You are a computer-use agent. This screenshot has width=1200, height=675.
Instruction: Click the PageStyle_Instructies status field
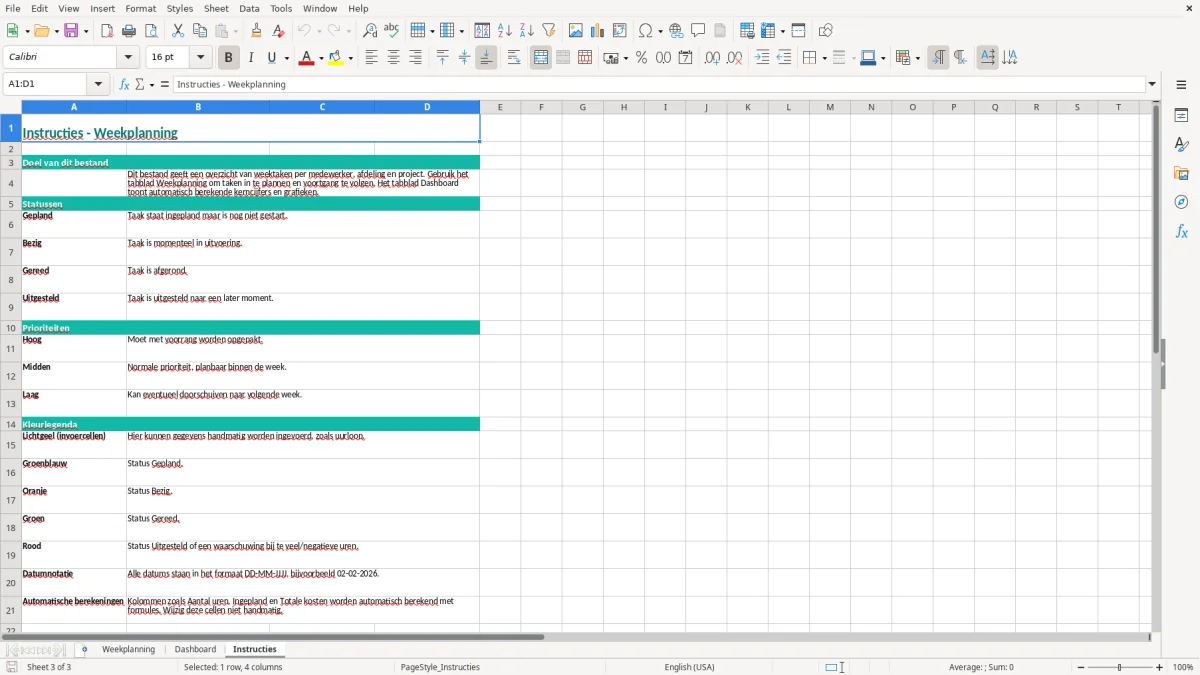tap(440, 667)
